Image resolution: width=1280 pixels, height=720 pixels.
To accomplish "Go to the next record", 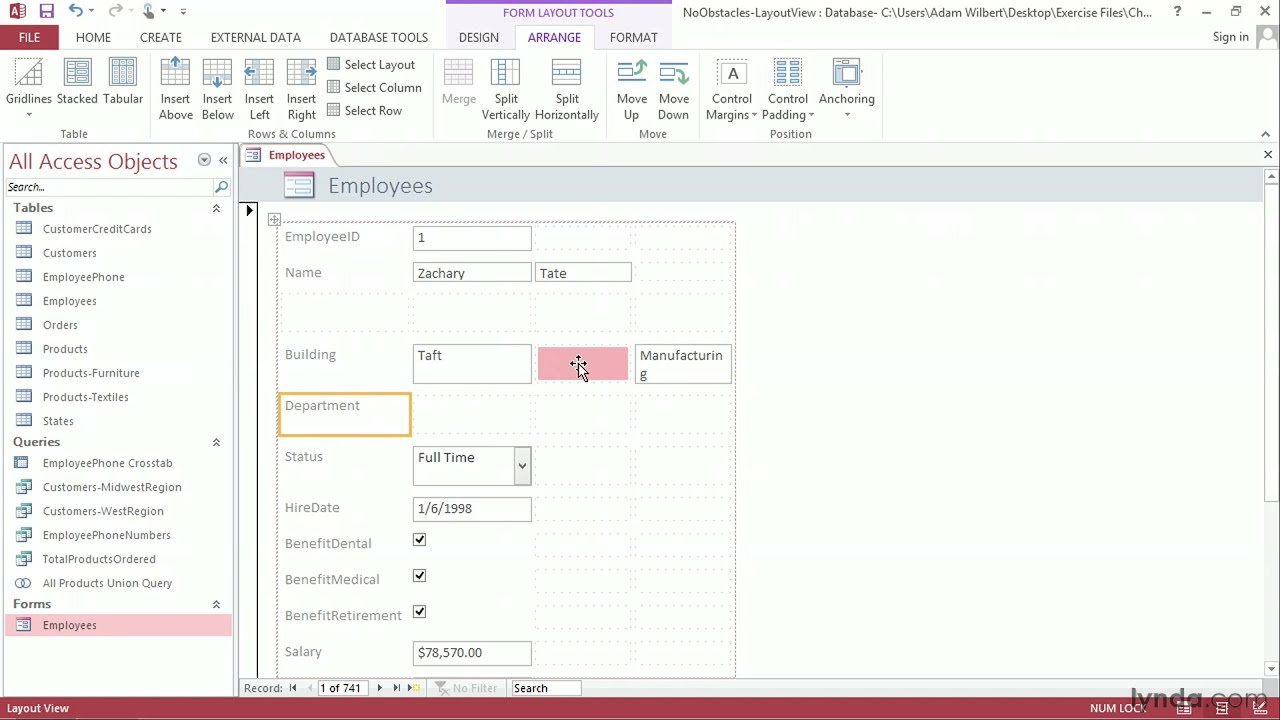I will tap(379, 688).
